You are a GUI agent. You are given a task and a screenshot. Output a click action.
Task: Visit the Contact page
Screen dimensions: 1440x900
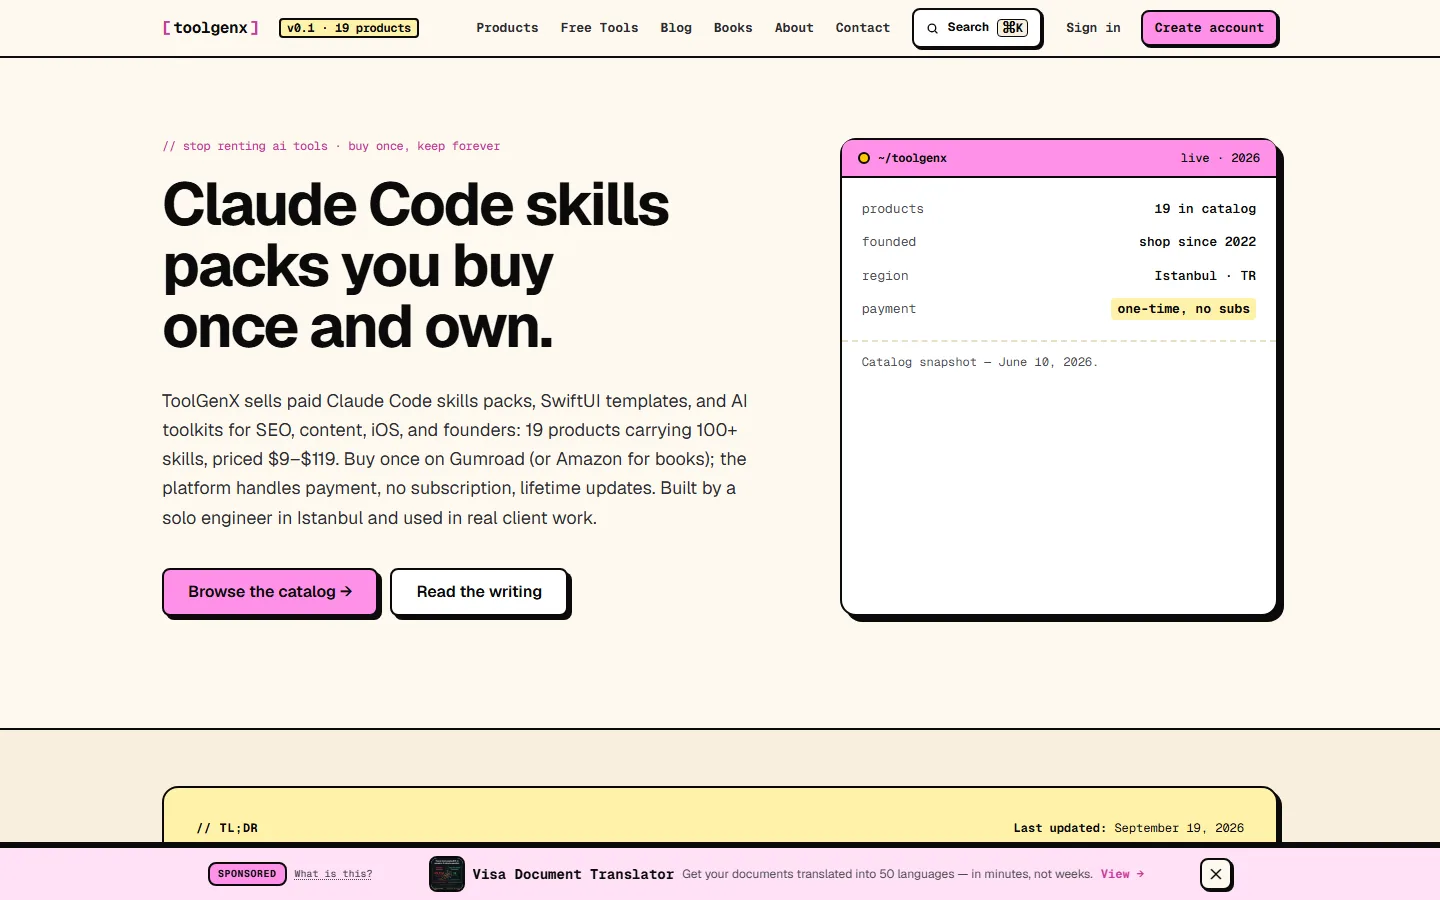(x=863, y=28)
